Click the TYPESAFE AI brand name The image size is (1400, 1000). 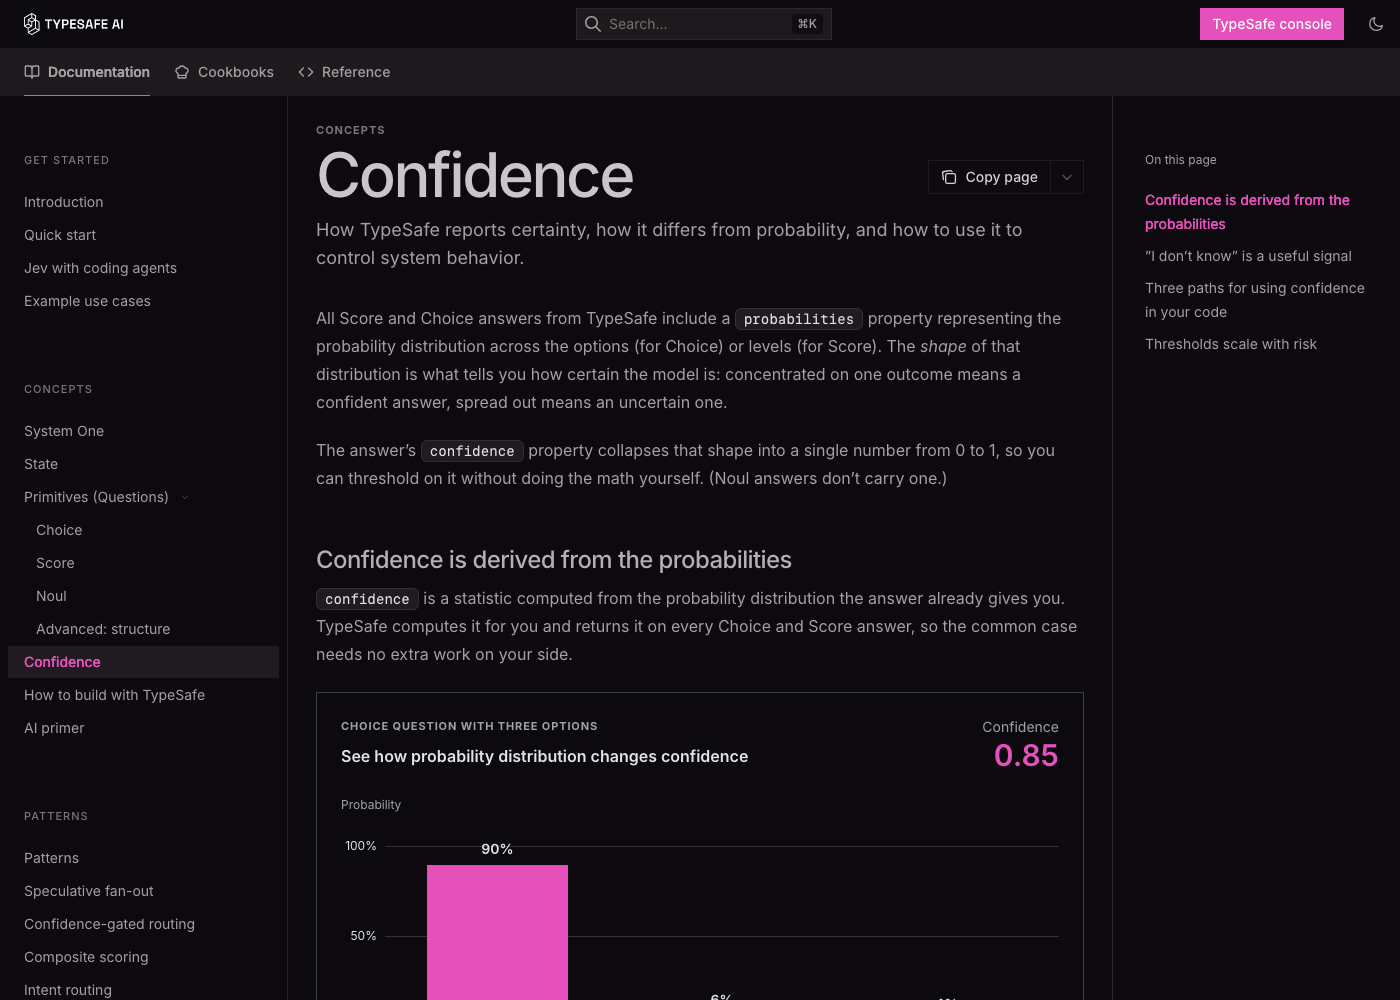(84, 24)
